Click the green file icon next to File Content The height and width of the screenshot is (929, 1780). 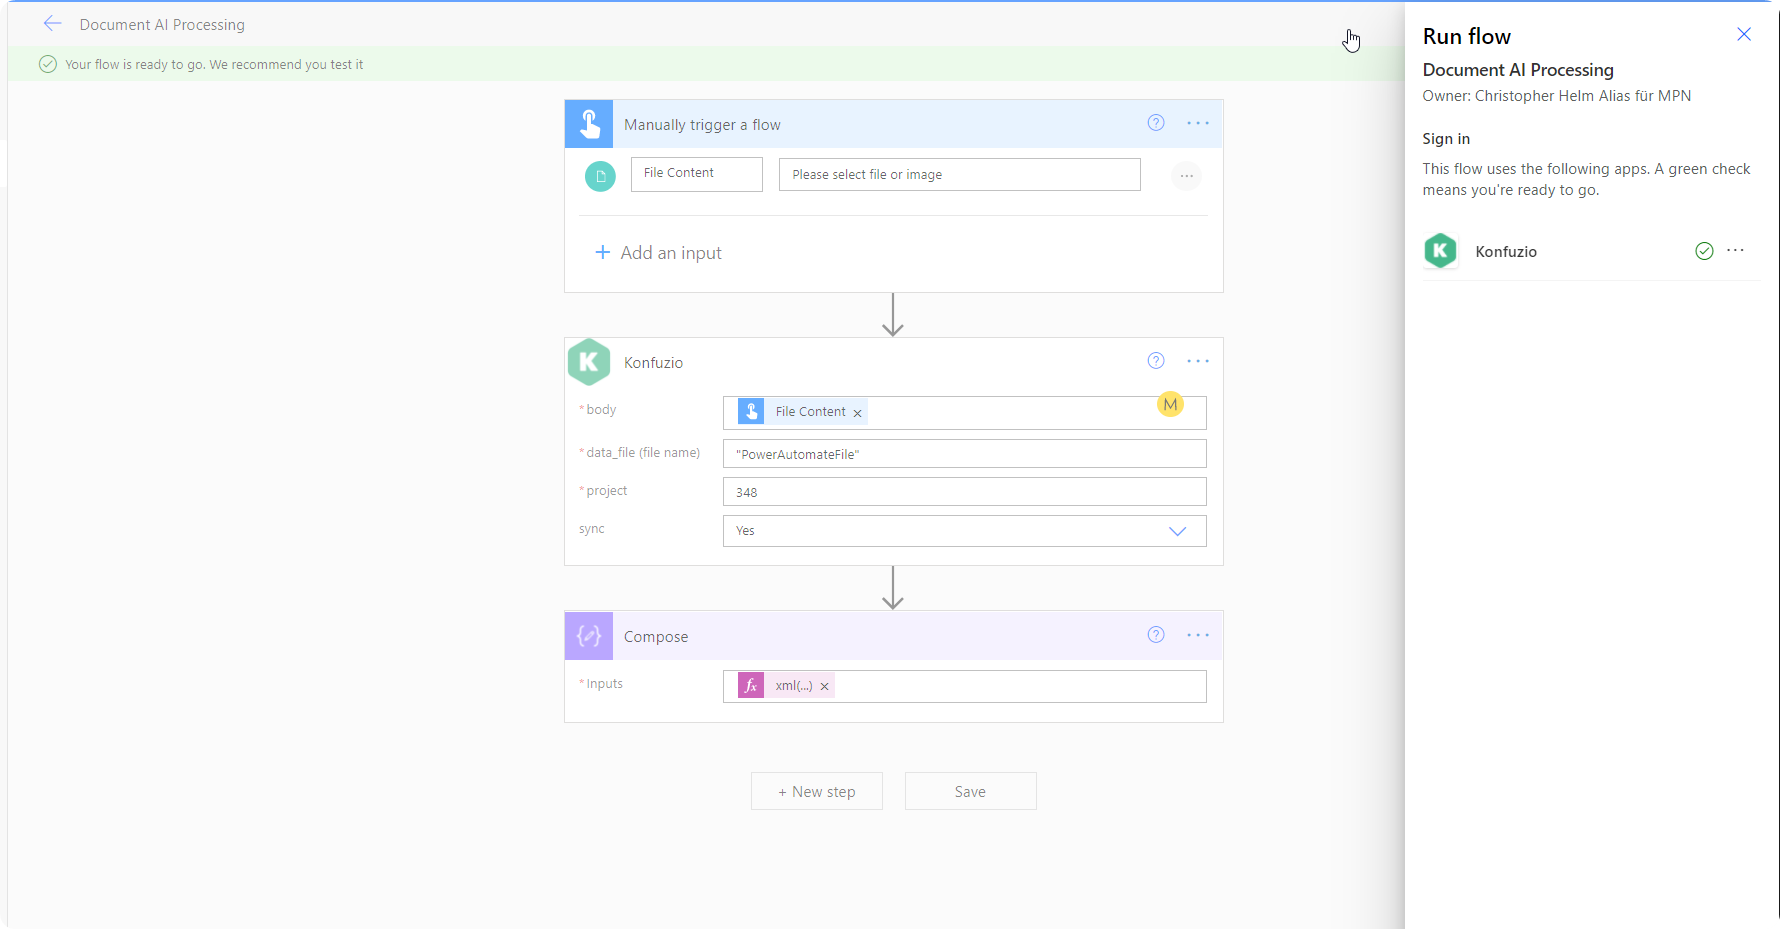pyautogui.click(x=600, y=176)
